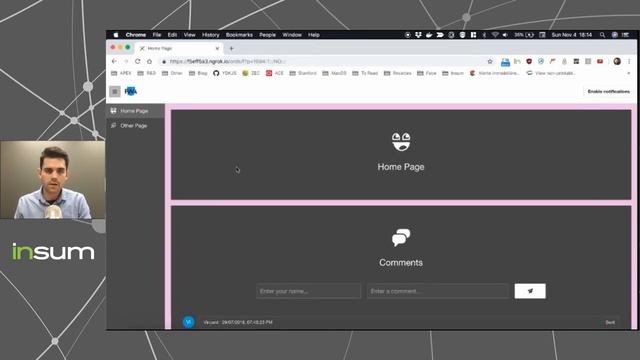Open Chrome profile avatar

click(x=617, y=61)
